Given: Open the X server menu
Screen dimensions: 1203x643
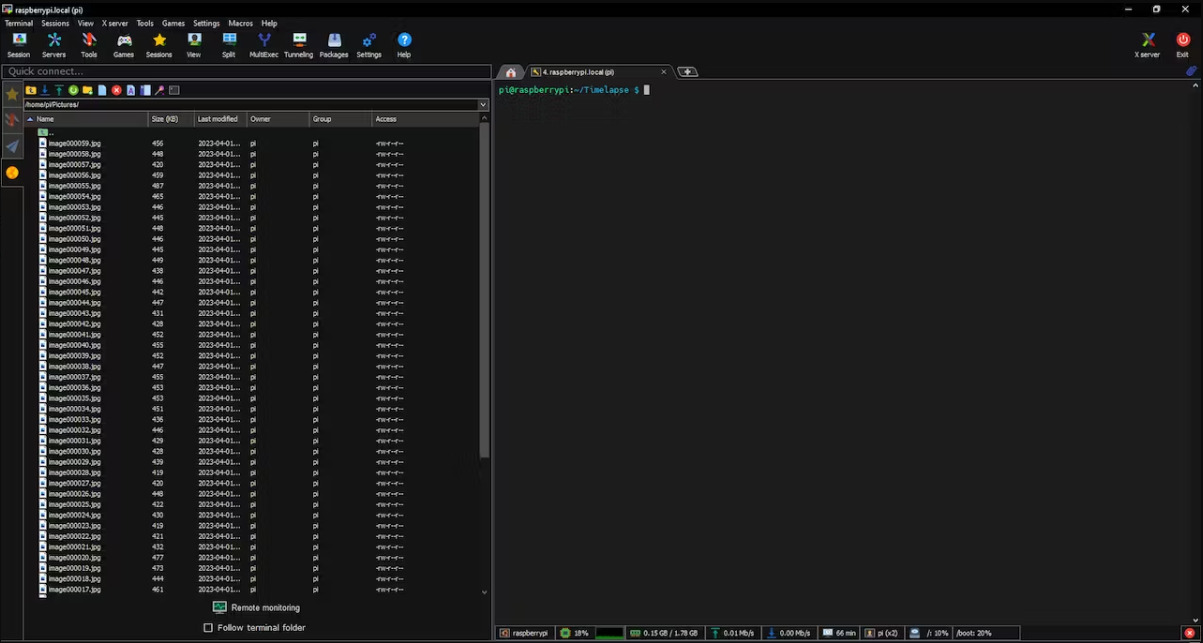Looking at the screenshot, I should [115, 23].
